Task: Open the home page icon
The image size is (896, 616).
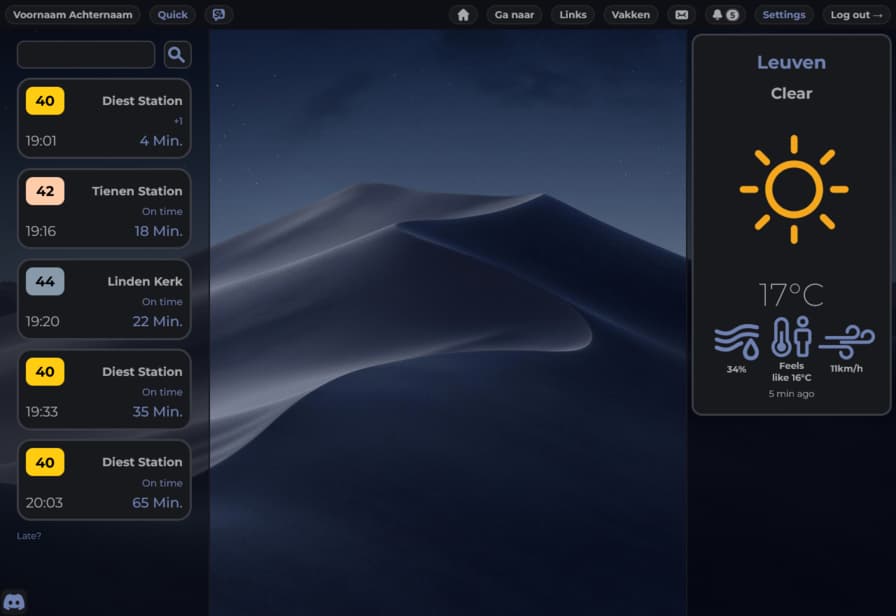Action: 463,15
